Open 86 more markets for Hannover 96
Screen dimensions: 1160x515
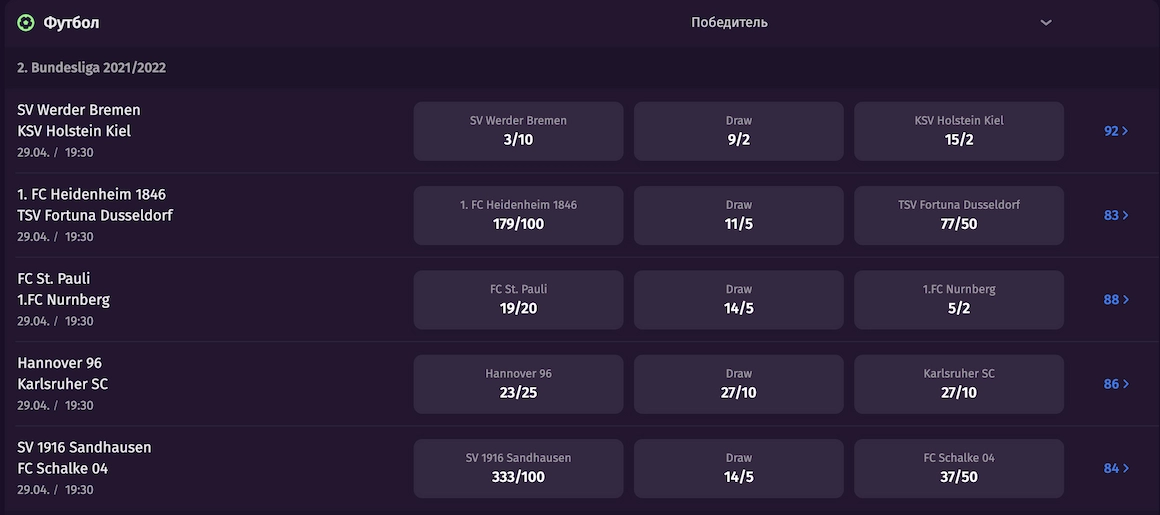(1116, 384)
